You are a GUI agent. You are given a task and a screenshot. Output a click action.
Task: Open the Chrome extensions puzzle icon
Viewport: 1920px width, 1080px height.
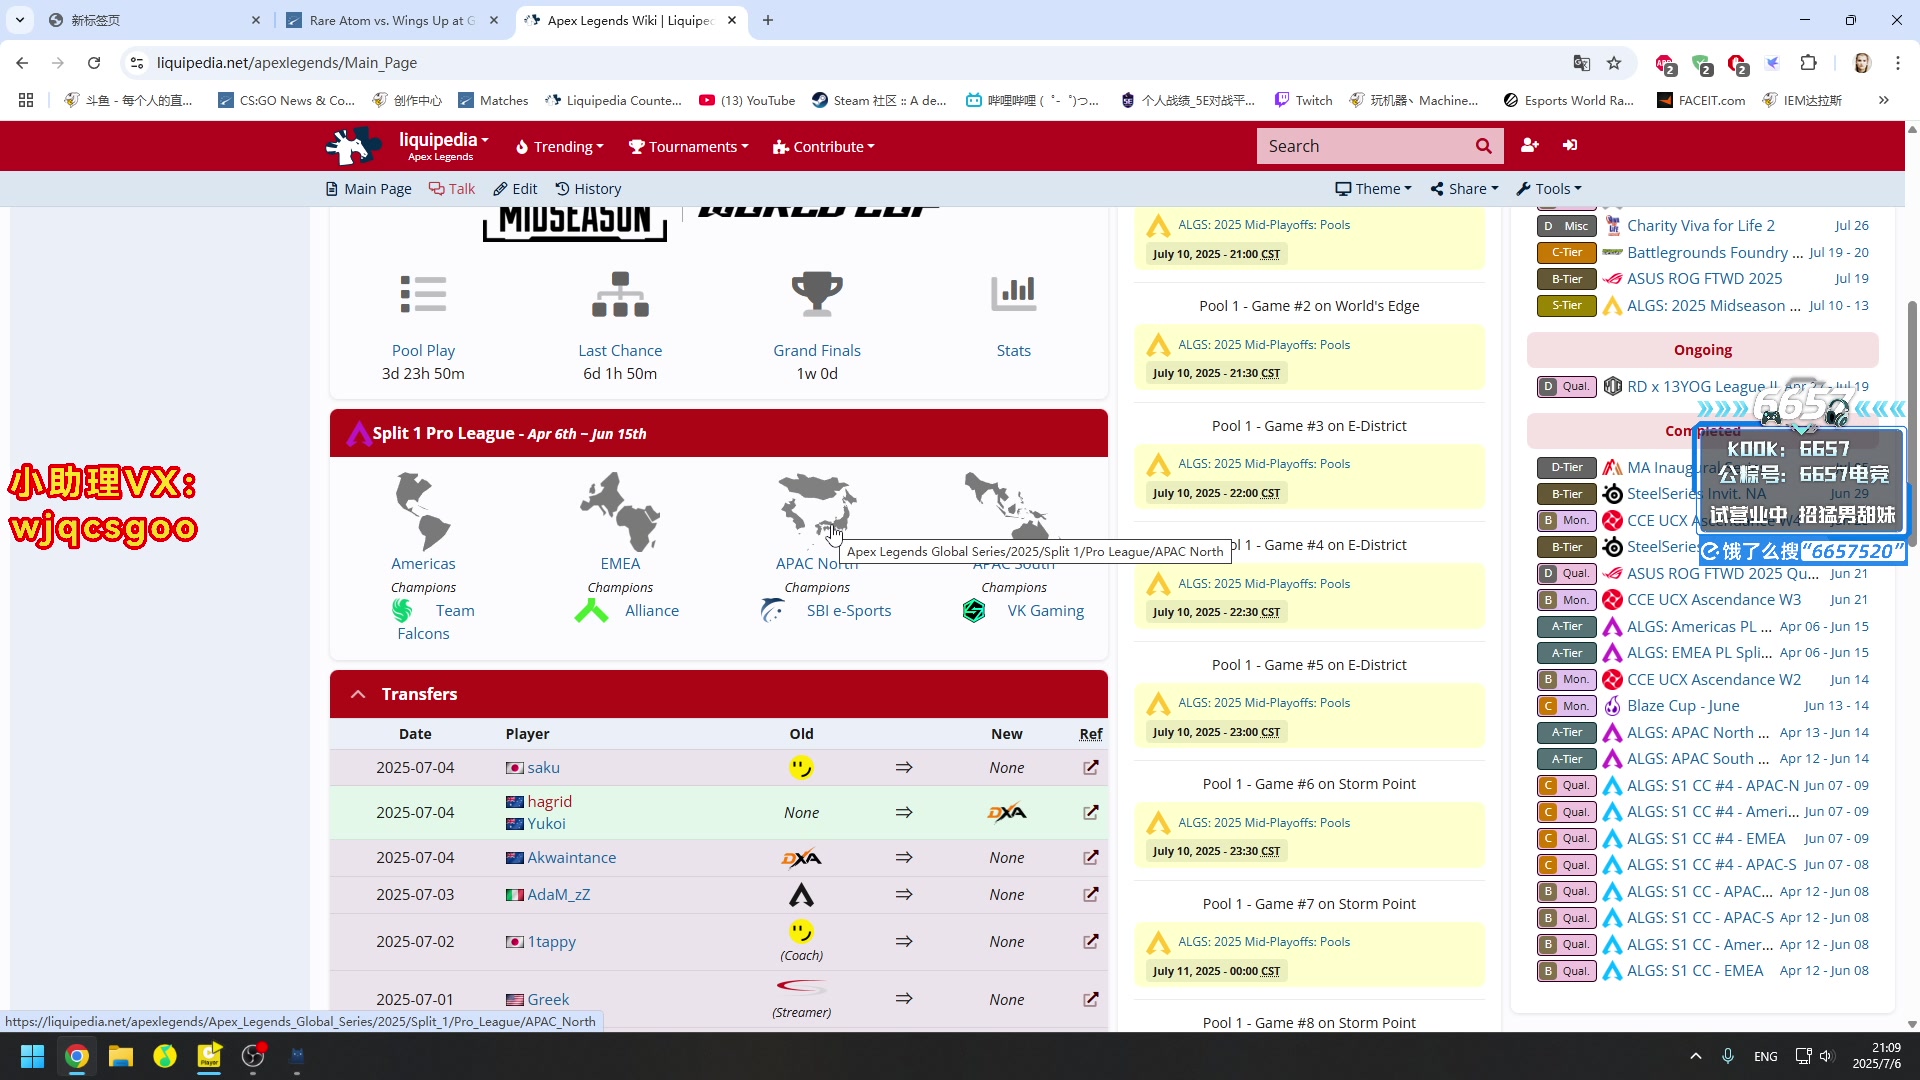point(1808,63)
